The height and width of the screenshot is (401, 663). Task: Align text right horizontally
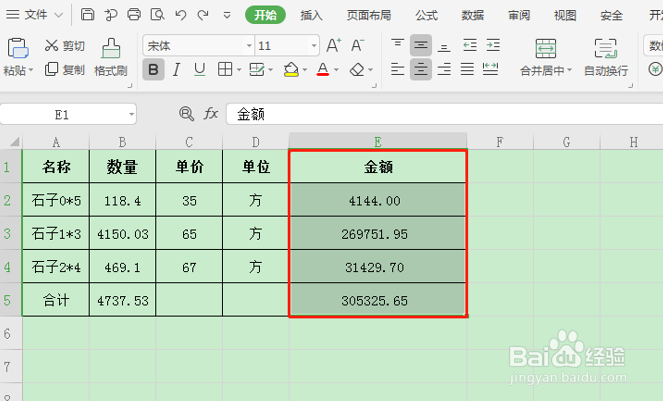click(x=444, y=69)
